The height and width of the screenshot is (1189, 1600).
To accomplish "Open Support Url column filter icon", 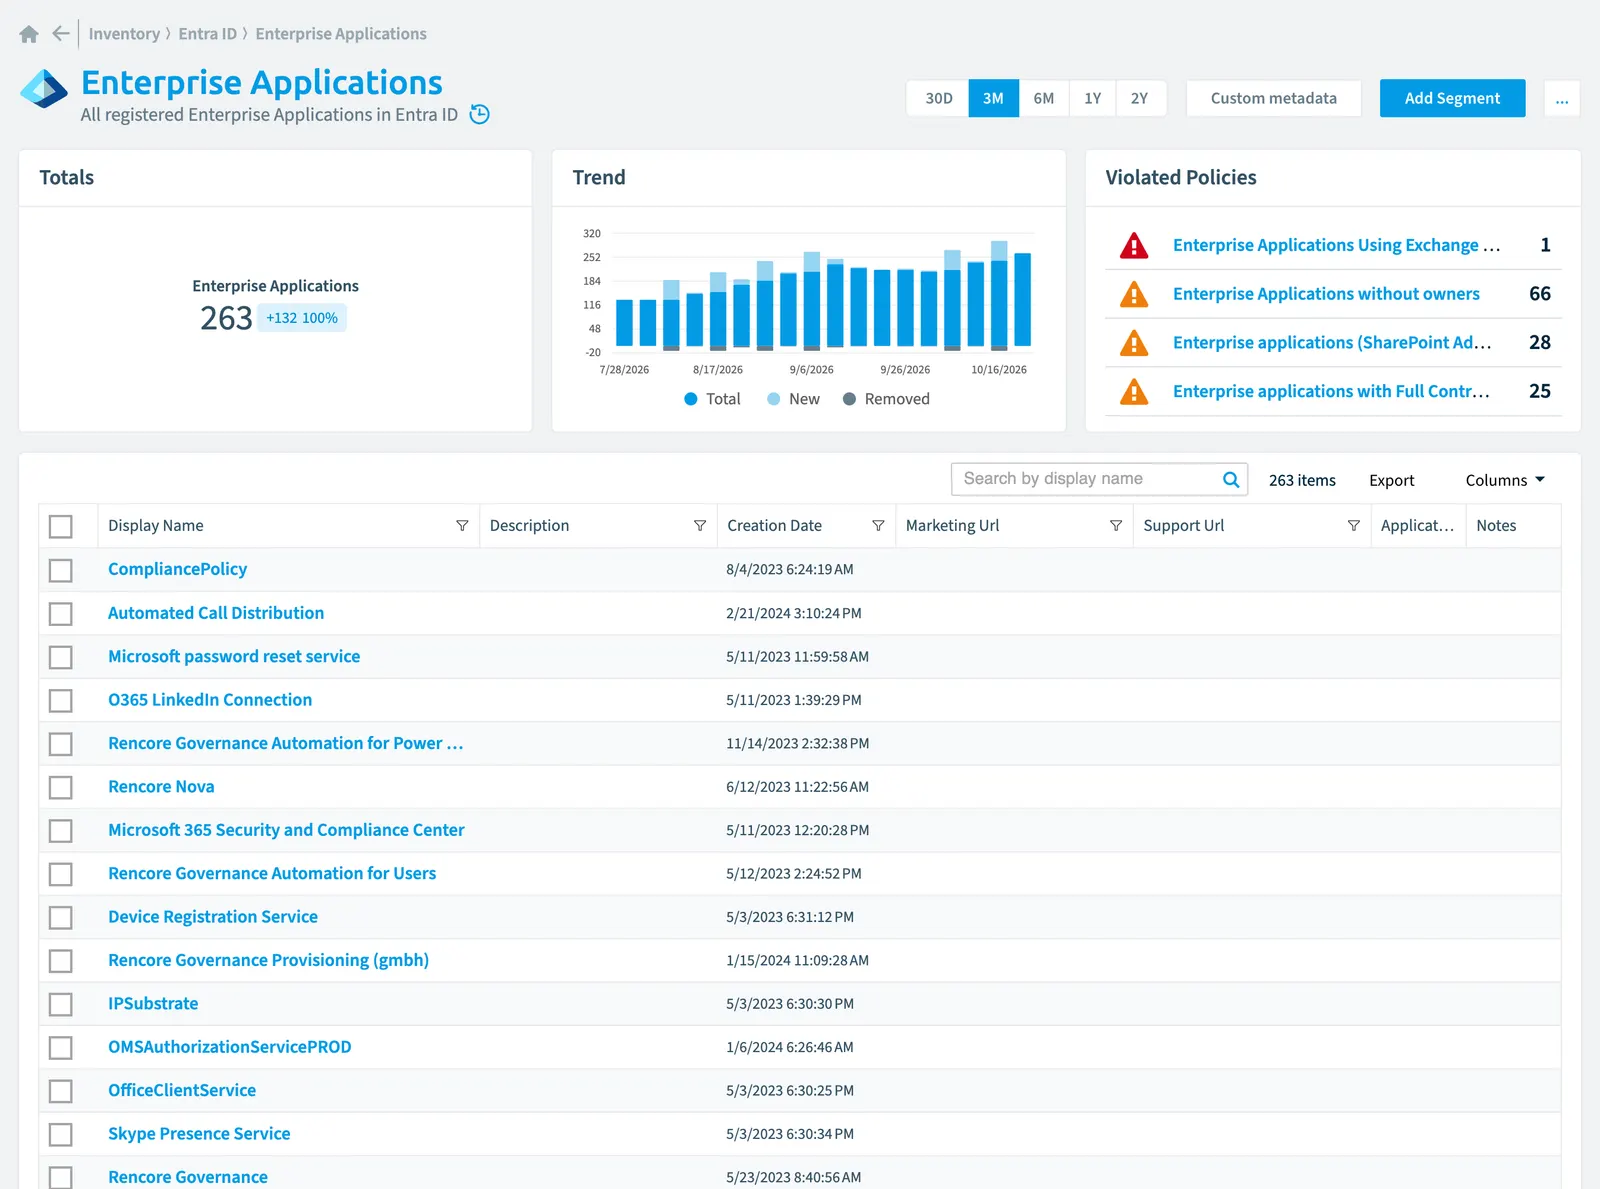I will (x=1354, y=526).
